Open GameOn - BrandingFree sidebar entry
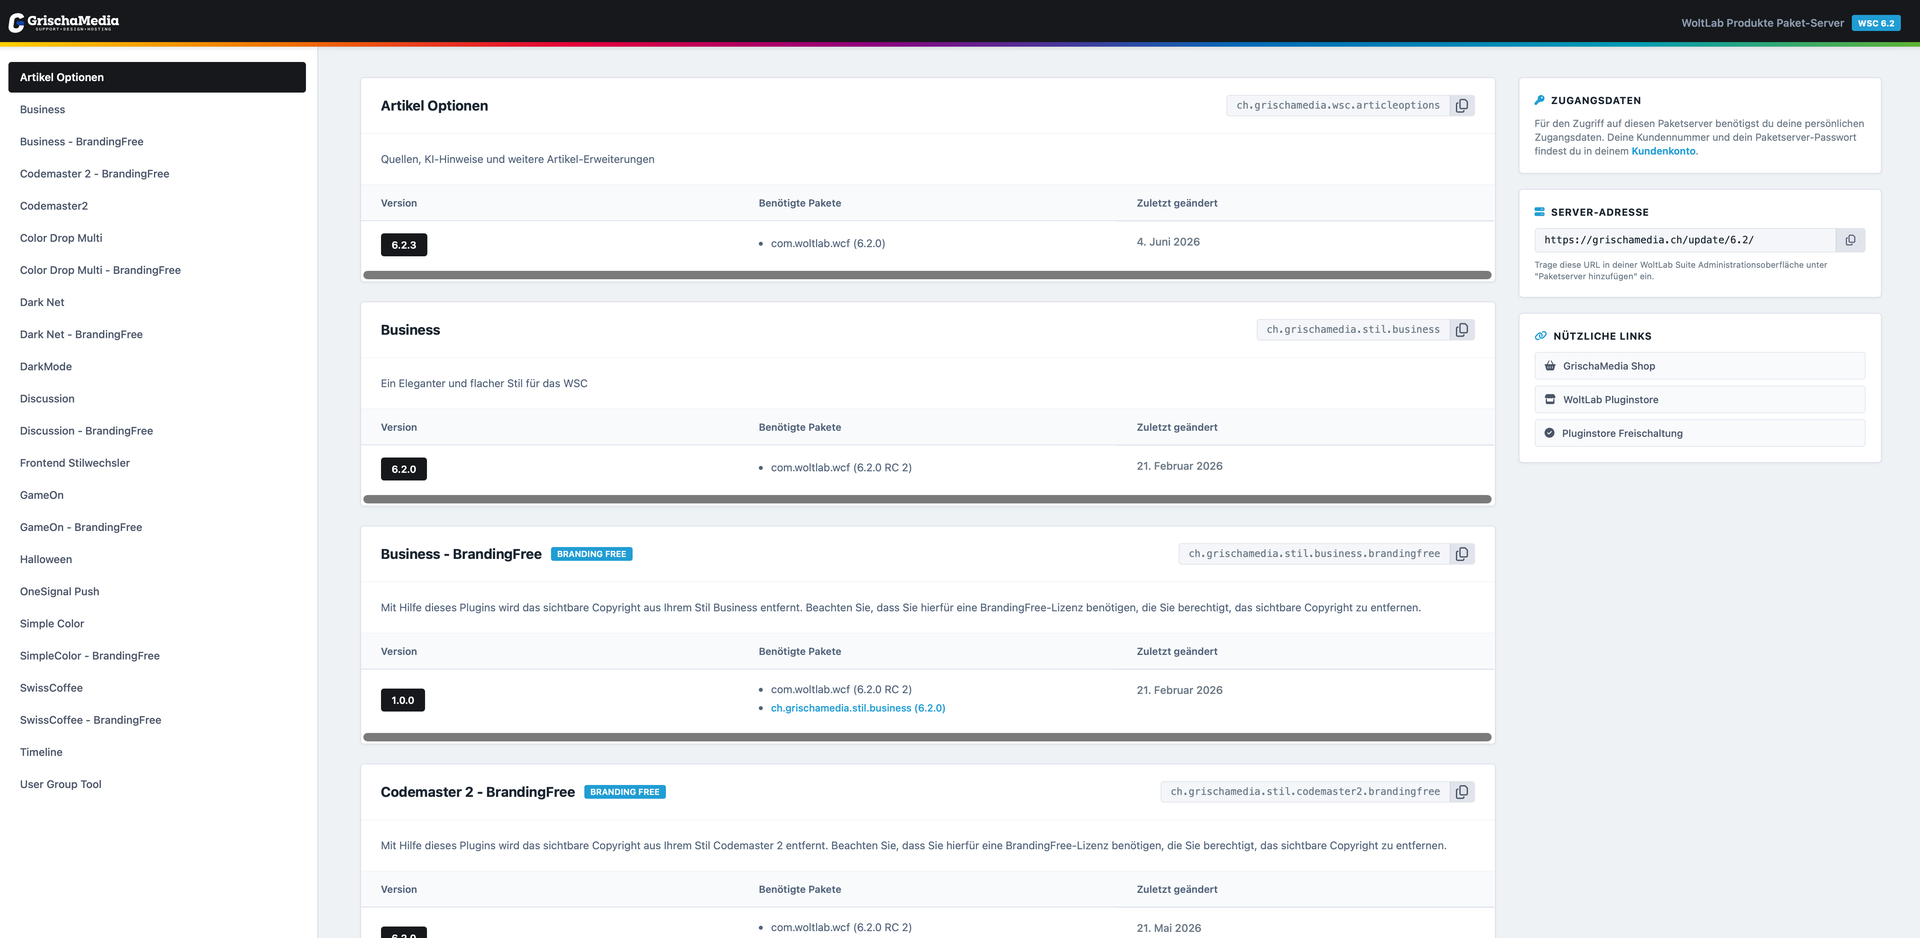This screenshot has height=938, width=1920. pyautogui.click(x=157, y=527)
